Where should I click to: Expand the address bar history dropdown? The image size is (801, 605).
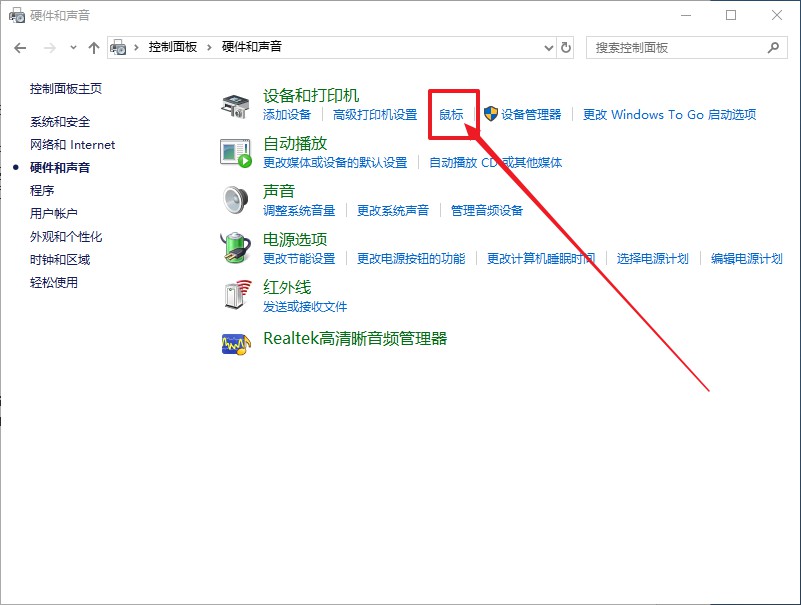[x=549, y=48]
